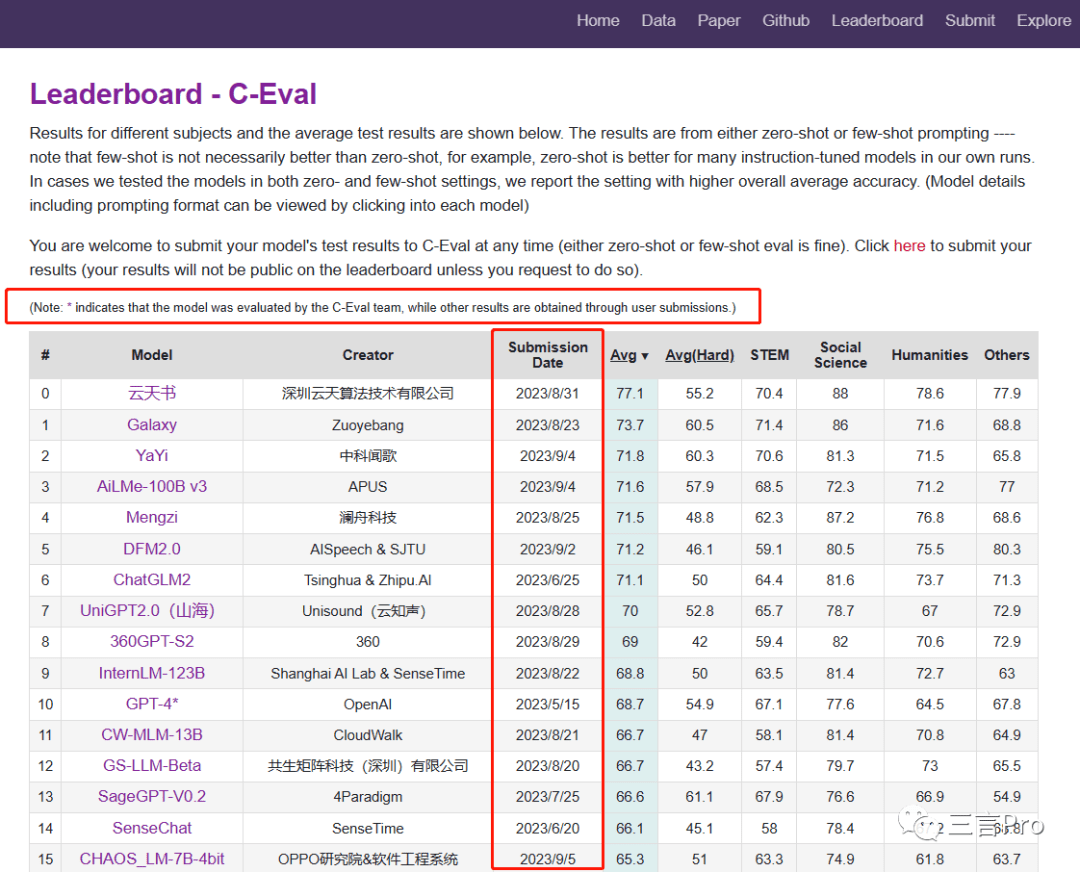Image resolution: width=1080 pixels, height=872 pixels.
Task: Select the Humanities score '78.6'
Action: coord(930,393)
